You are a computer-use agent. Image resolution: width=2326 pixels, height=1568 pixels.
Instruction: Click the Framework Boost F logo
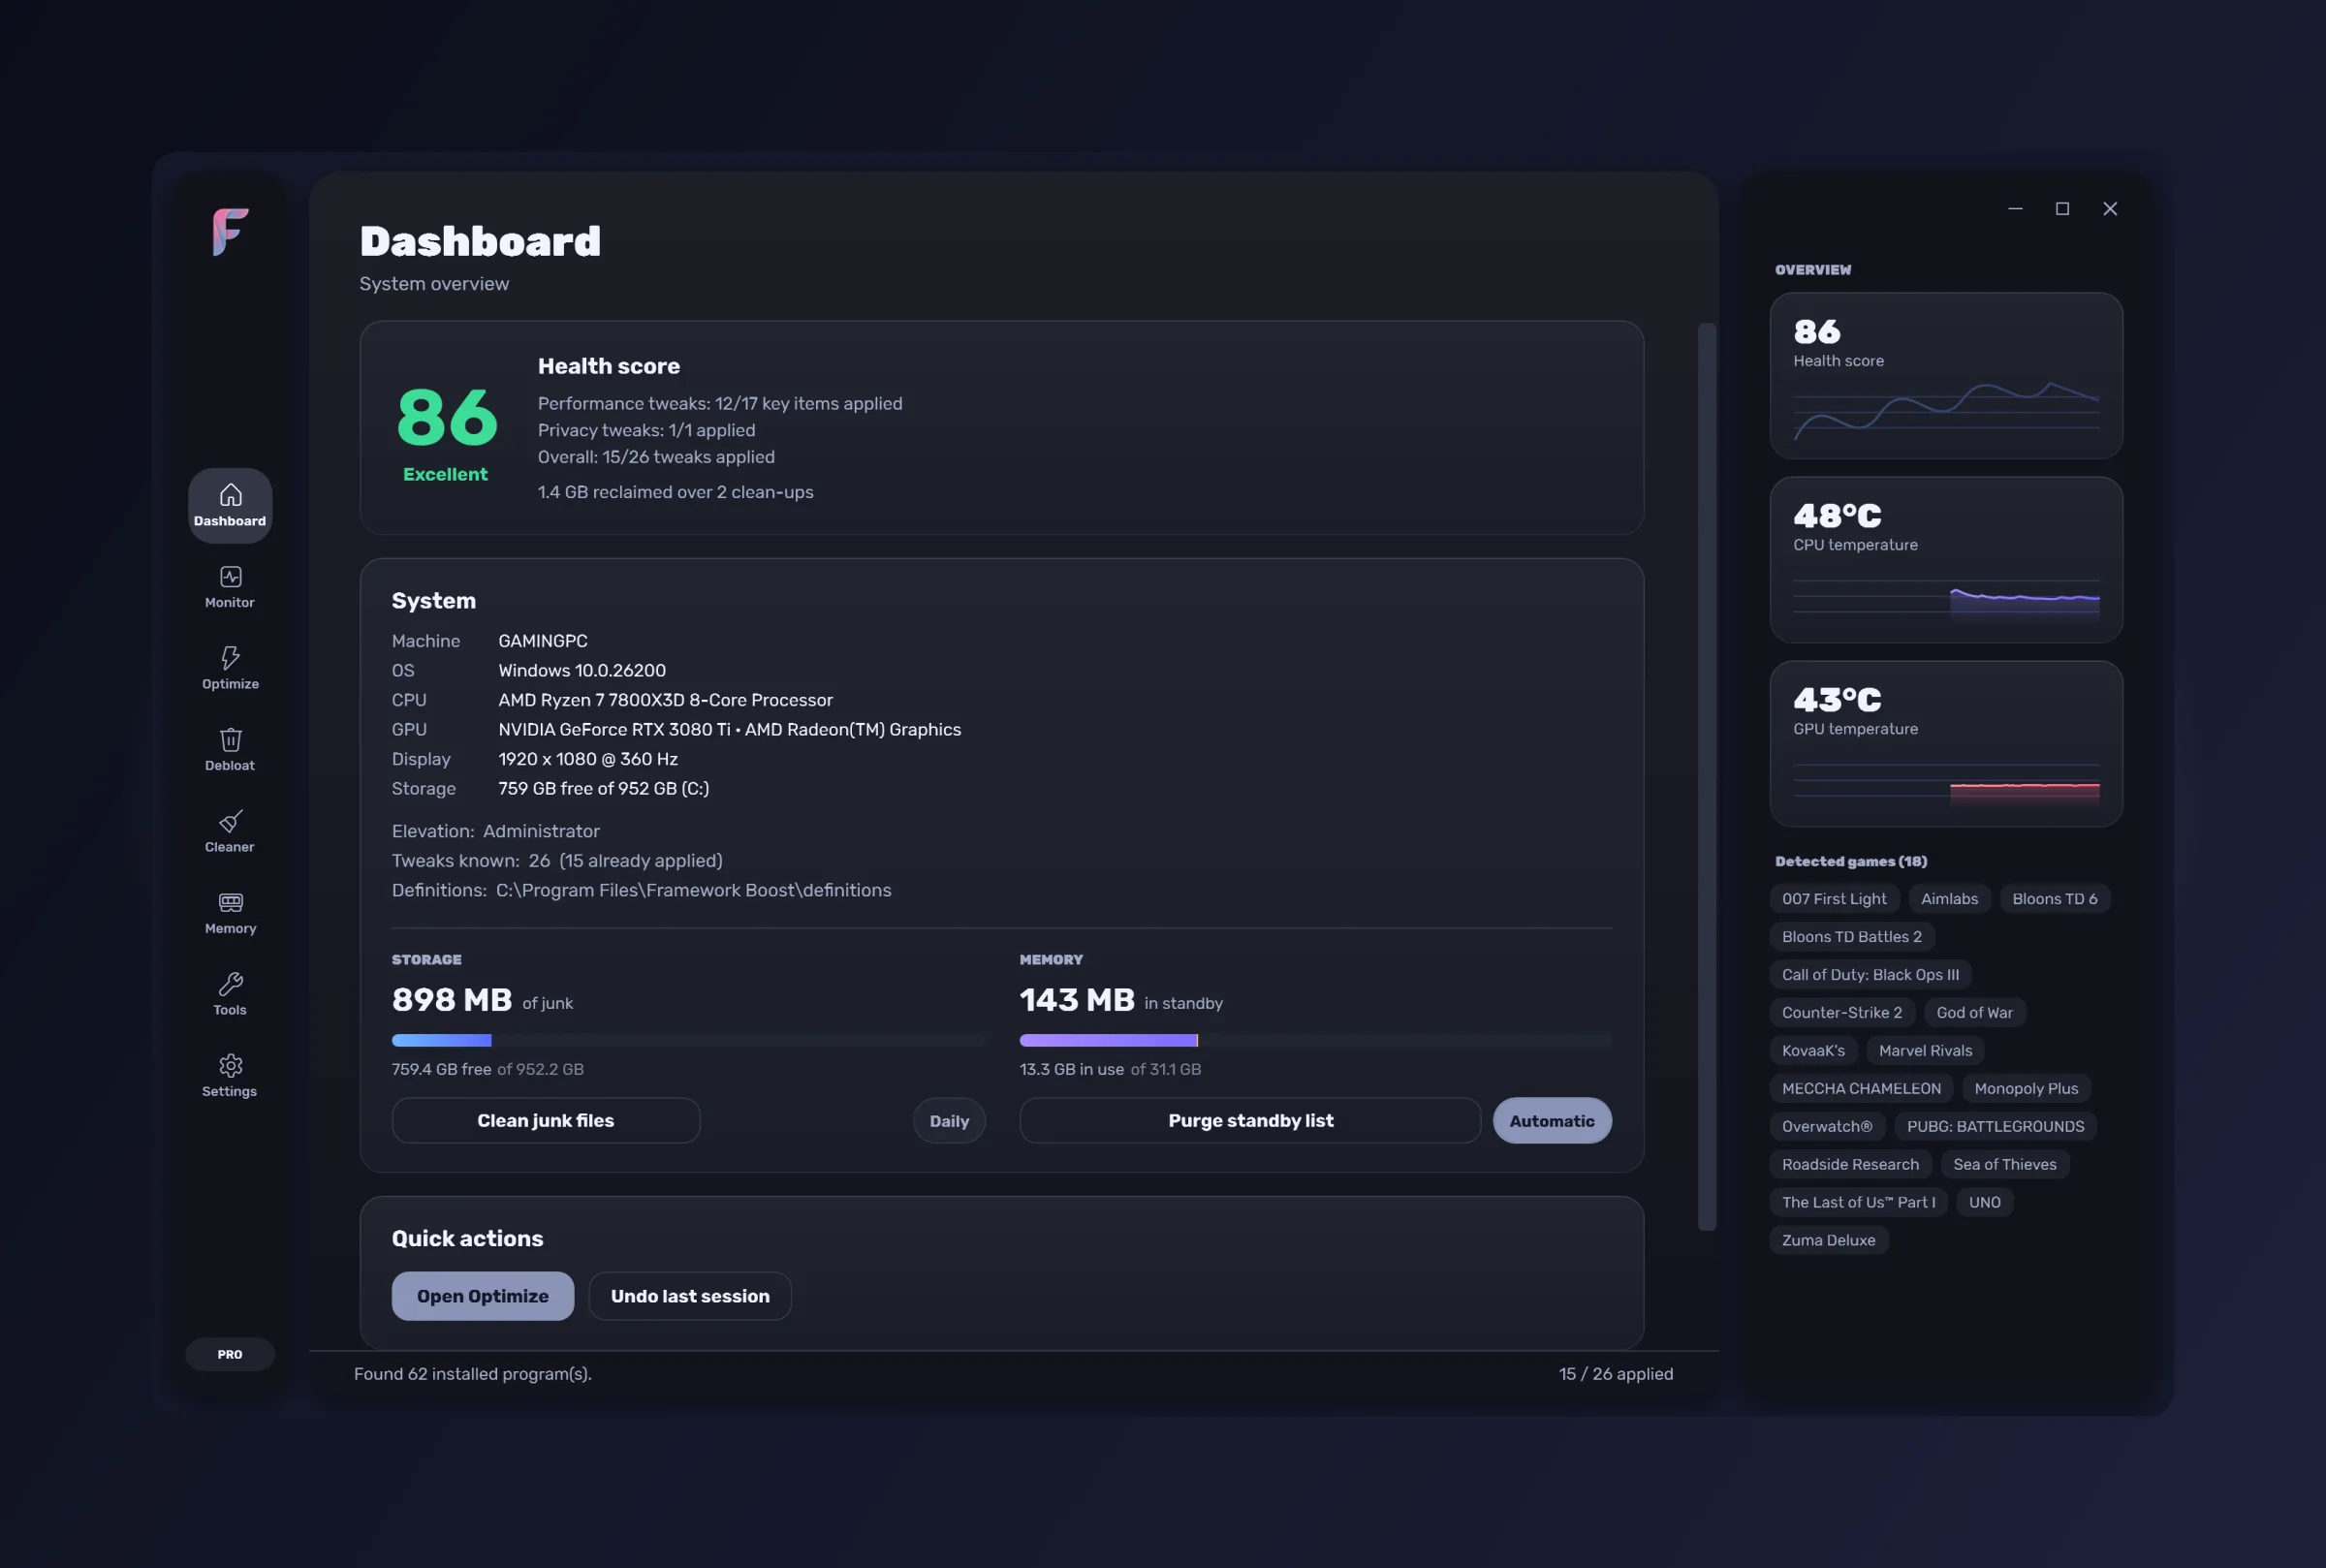(x=230, y=232)
